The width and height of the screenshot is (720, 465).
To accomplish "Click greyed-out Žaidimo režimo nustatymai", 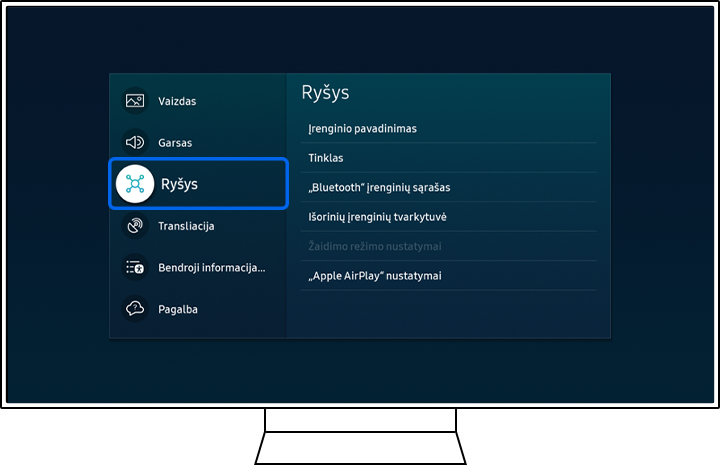I will 375,246.
